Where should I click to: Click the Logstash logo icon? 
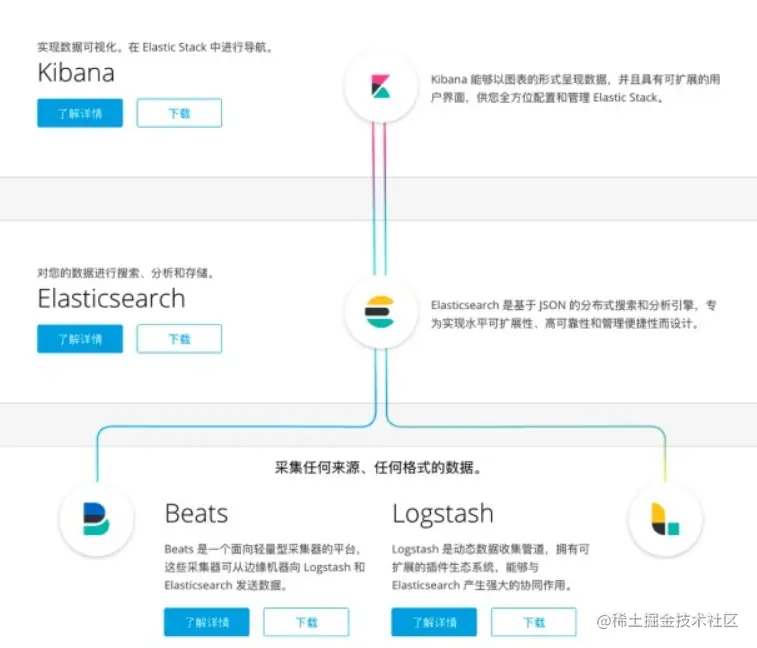click(665, 519)
